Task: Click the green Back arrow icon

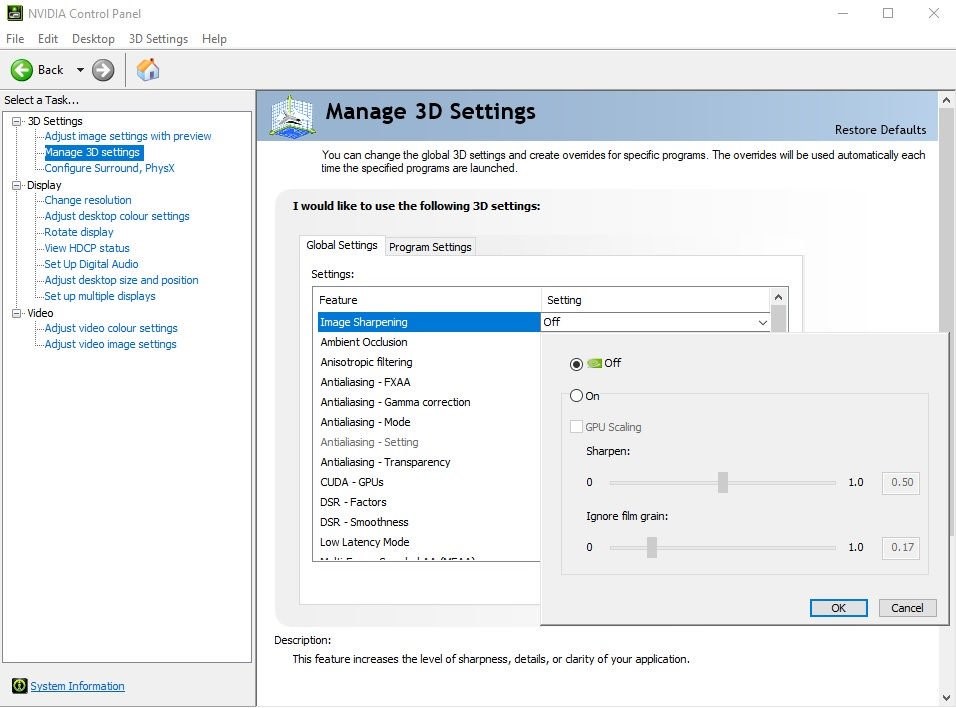Action: pyautogui.click(x=22, y=70)
